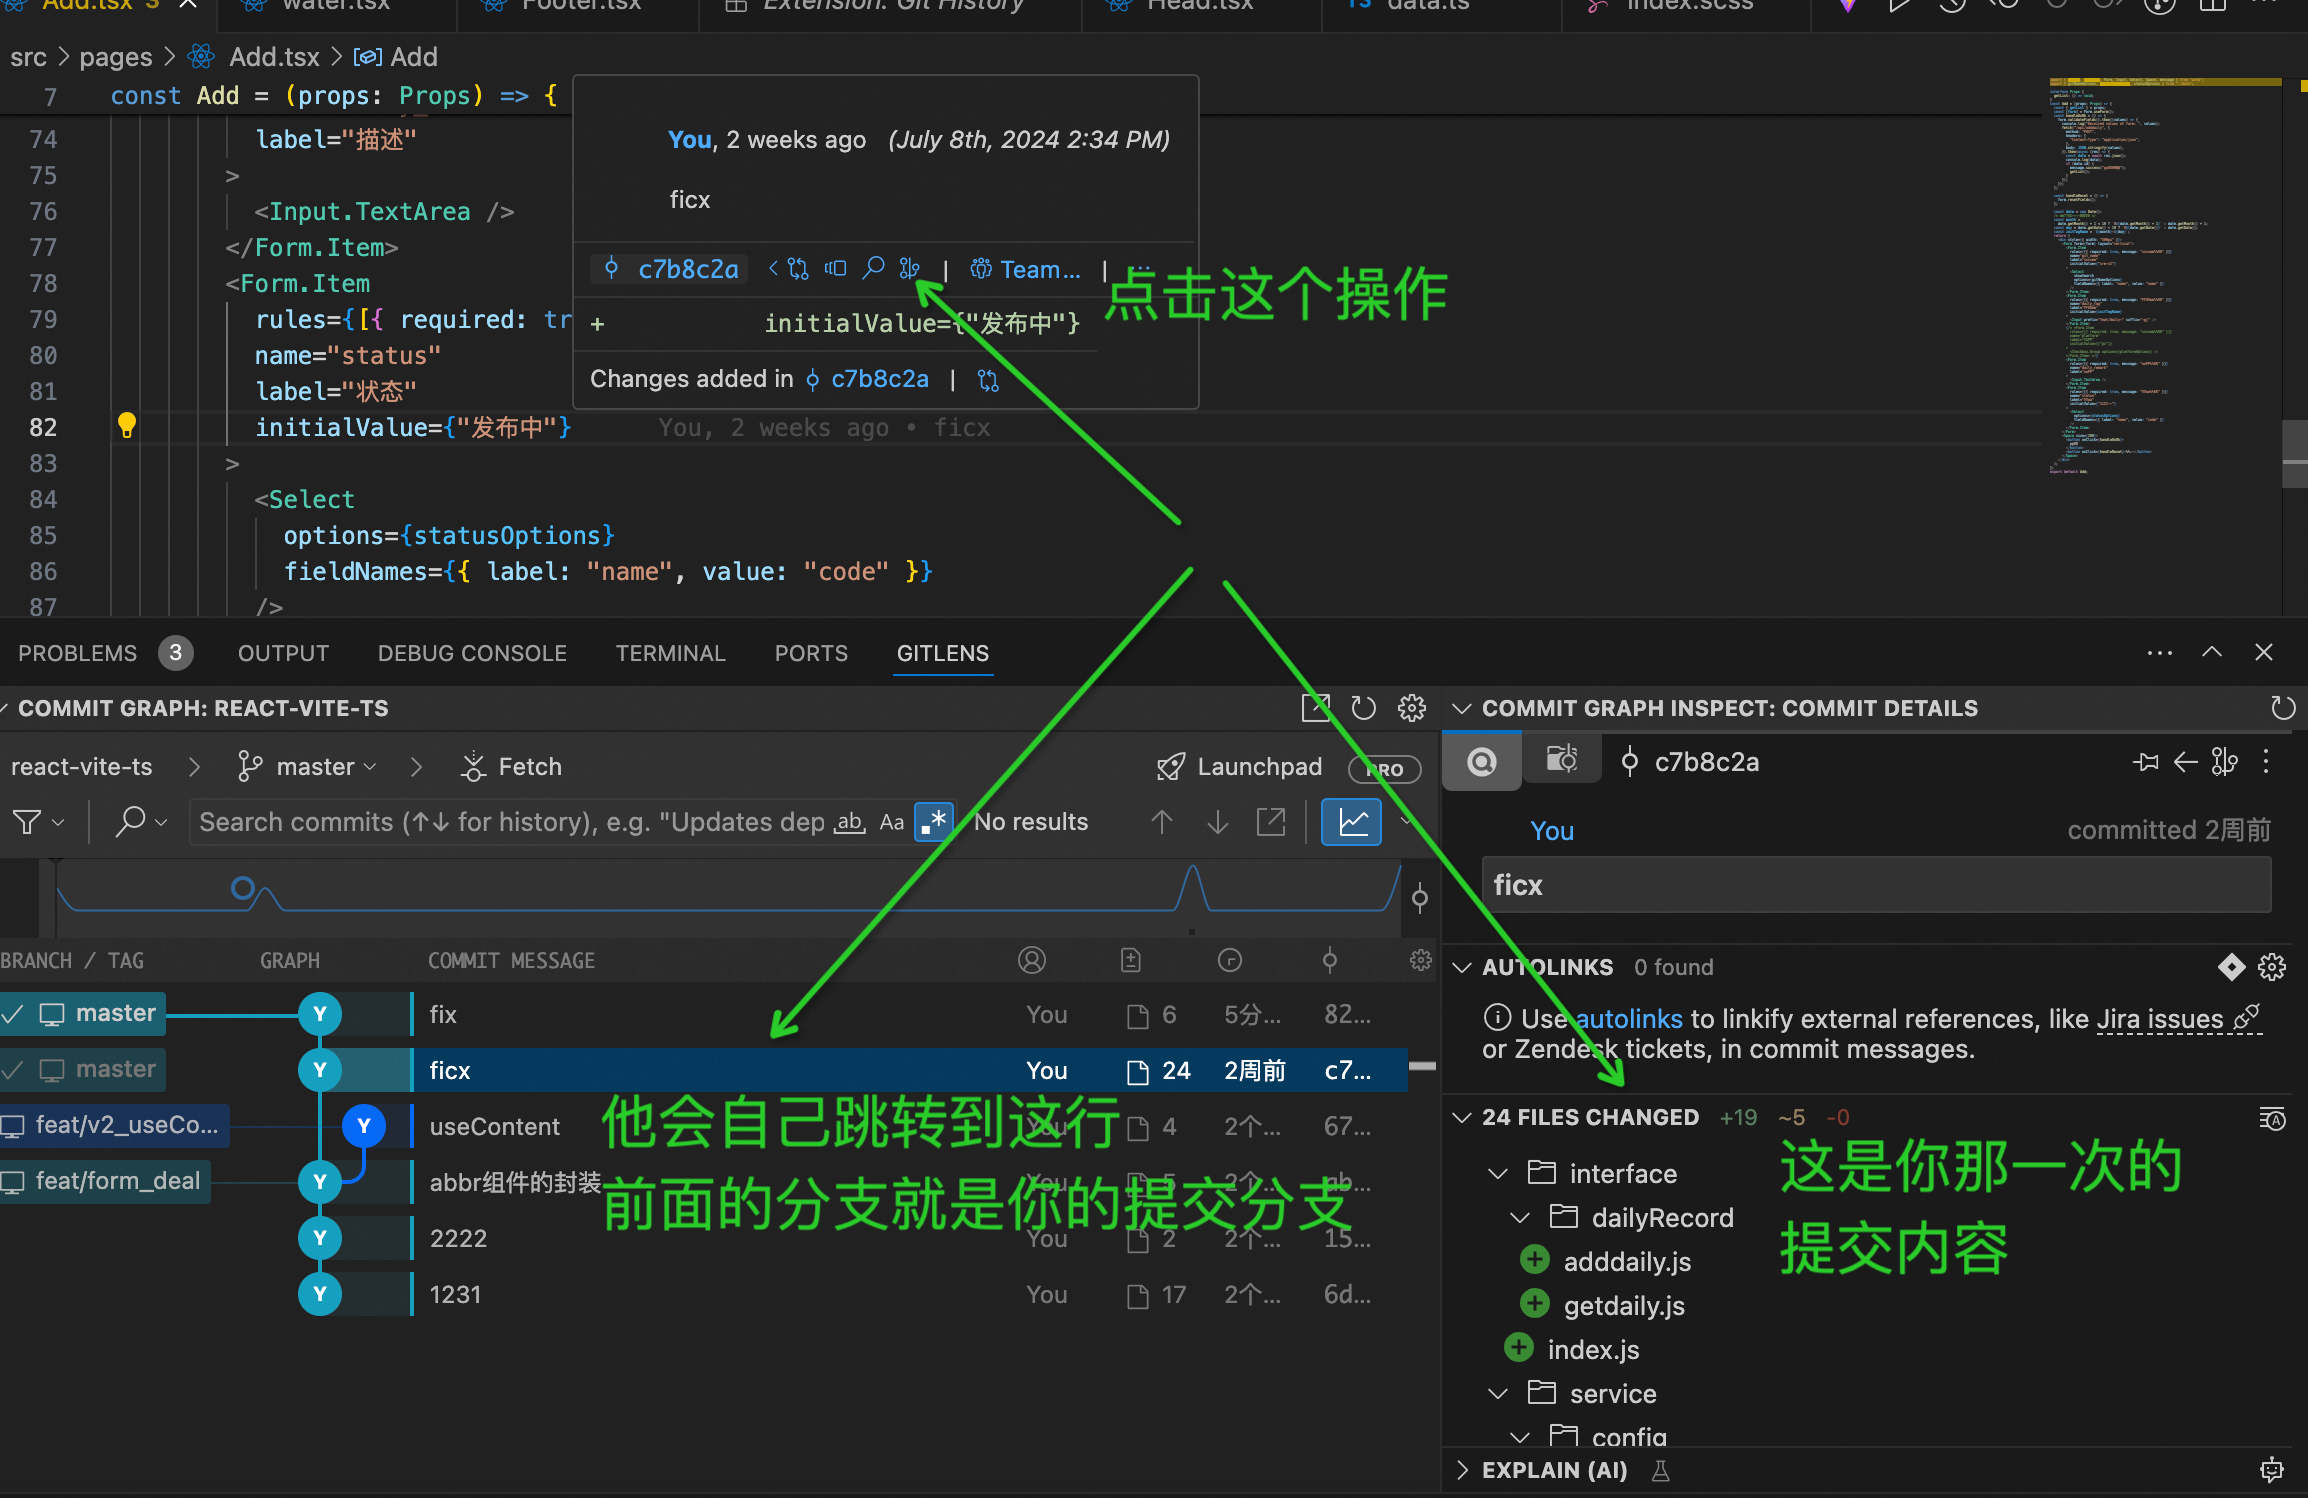The height and width of the screenshot is (1498, 2308).
Task: Switch to the GITLENS tab
Action: (944, 651)
